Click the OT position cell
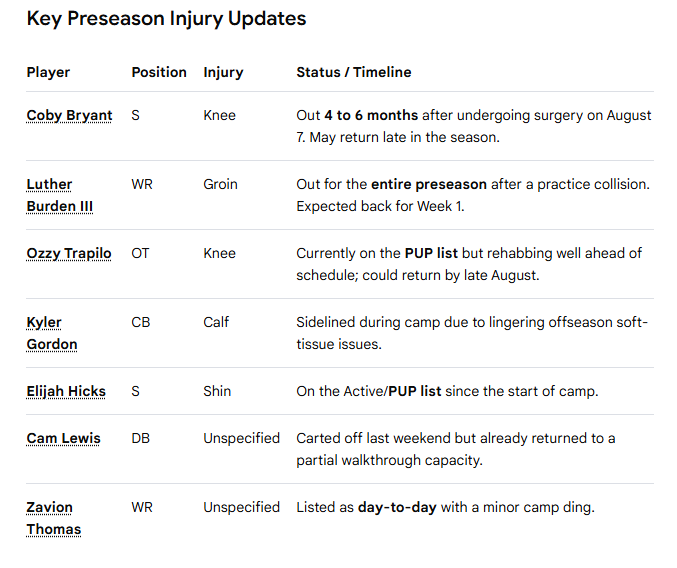 (140, 253)
